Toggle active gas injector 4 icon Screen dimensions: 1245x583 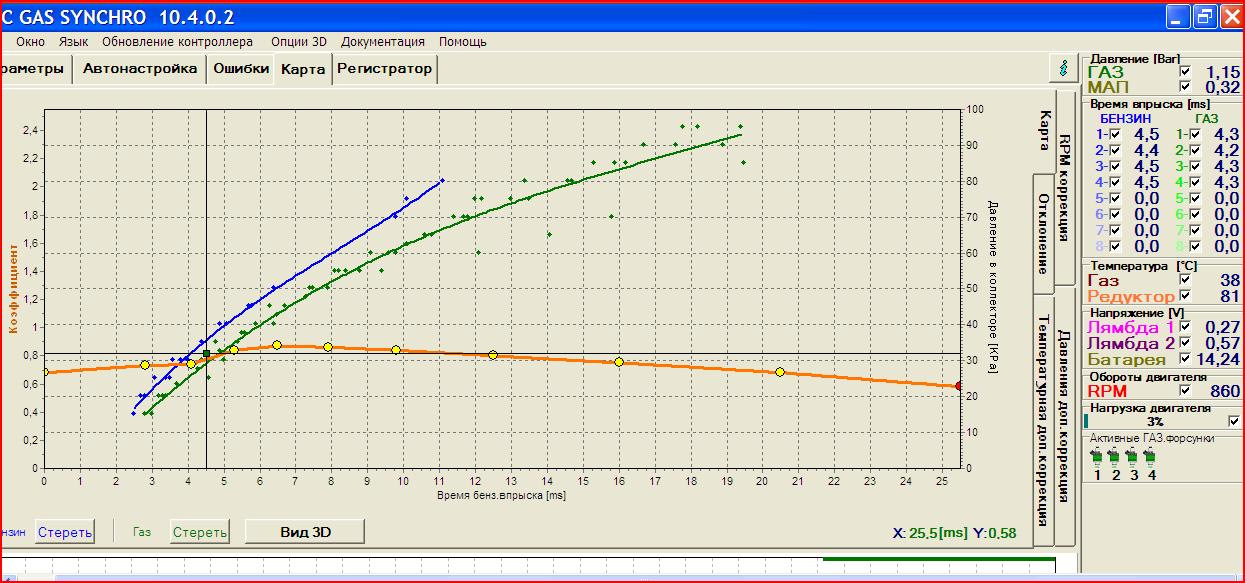point(1150,456)
